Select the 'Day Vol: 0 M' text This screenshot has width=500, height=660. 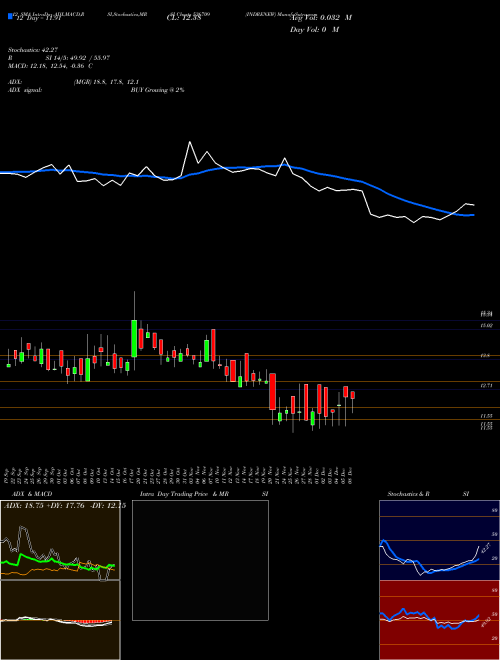[314, 29]
